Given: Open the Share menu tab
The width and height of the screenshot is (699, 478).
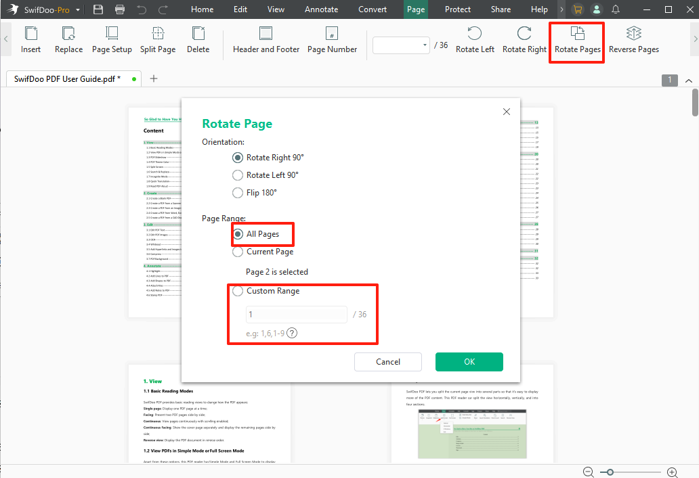Looking at the screenshot, I should coord(501,9).
